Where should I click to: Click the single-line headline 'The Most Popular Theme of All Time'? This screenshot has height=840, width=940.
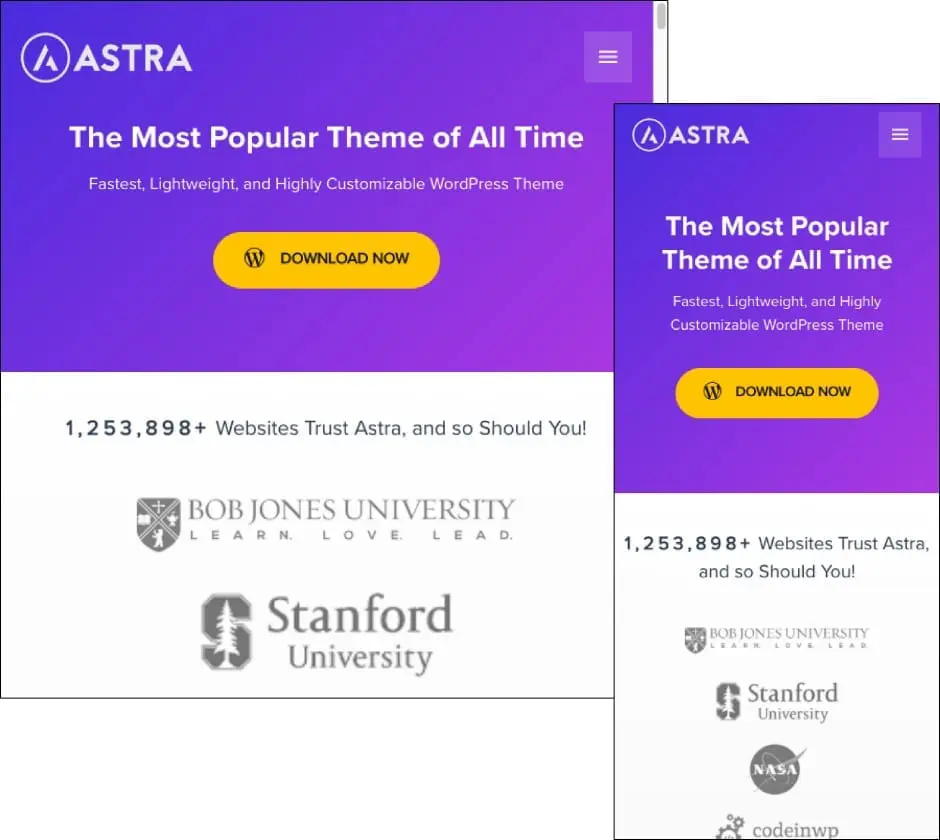[326, 138]
